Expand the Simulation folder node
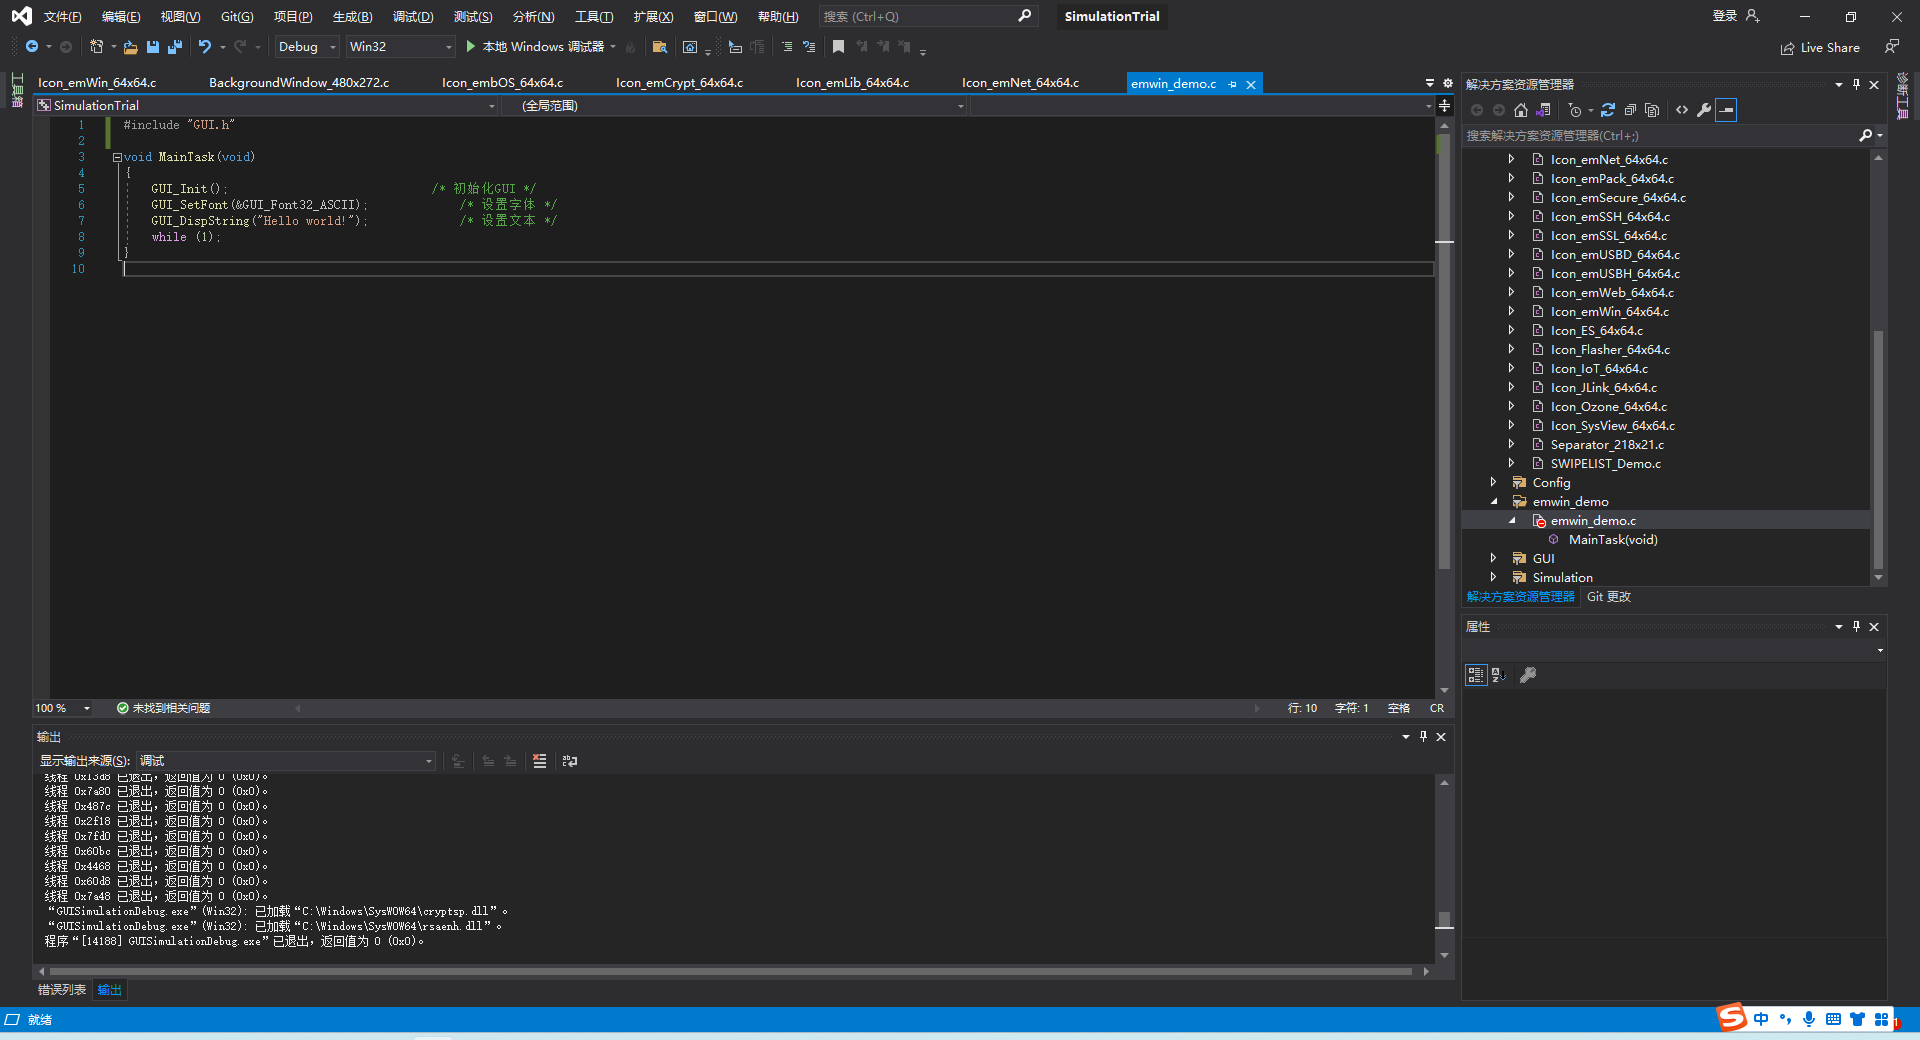 point(1493,577)
